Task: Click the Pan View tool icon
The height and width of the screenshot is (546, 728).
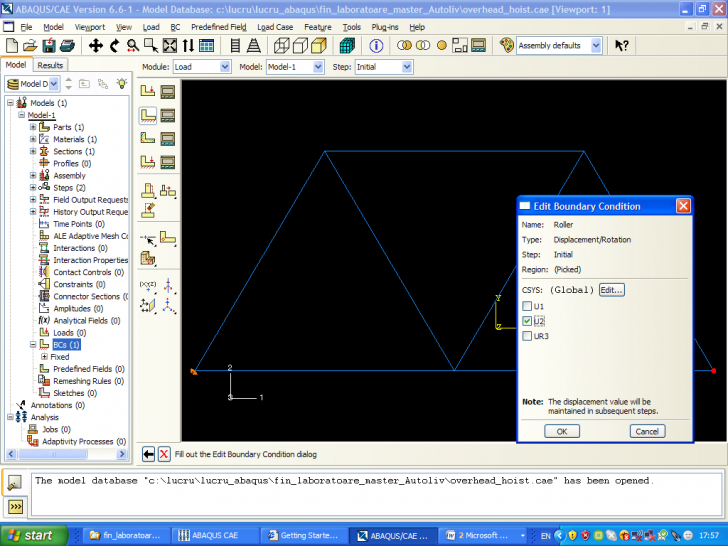Action: 96,46
